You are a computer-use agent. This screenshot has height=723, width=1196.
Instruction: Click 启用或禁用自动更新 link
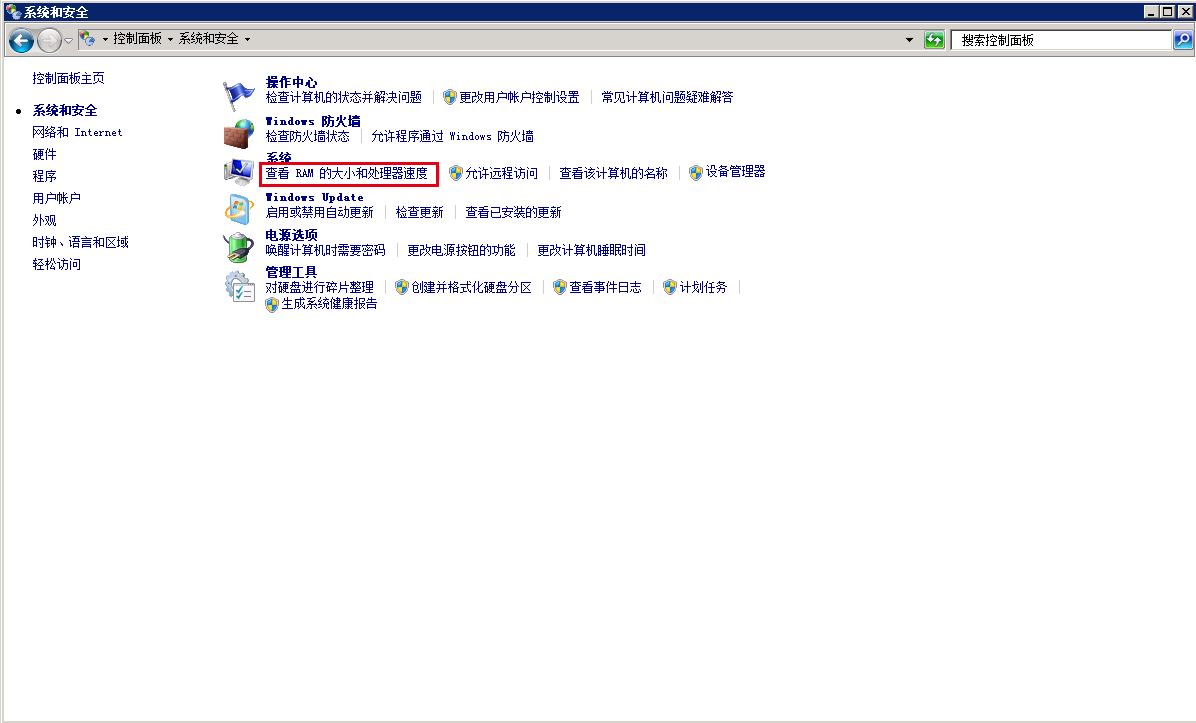(313, 212)
